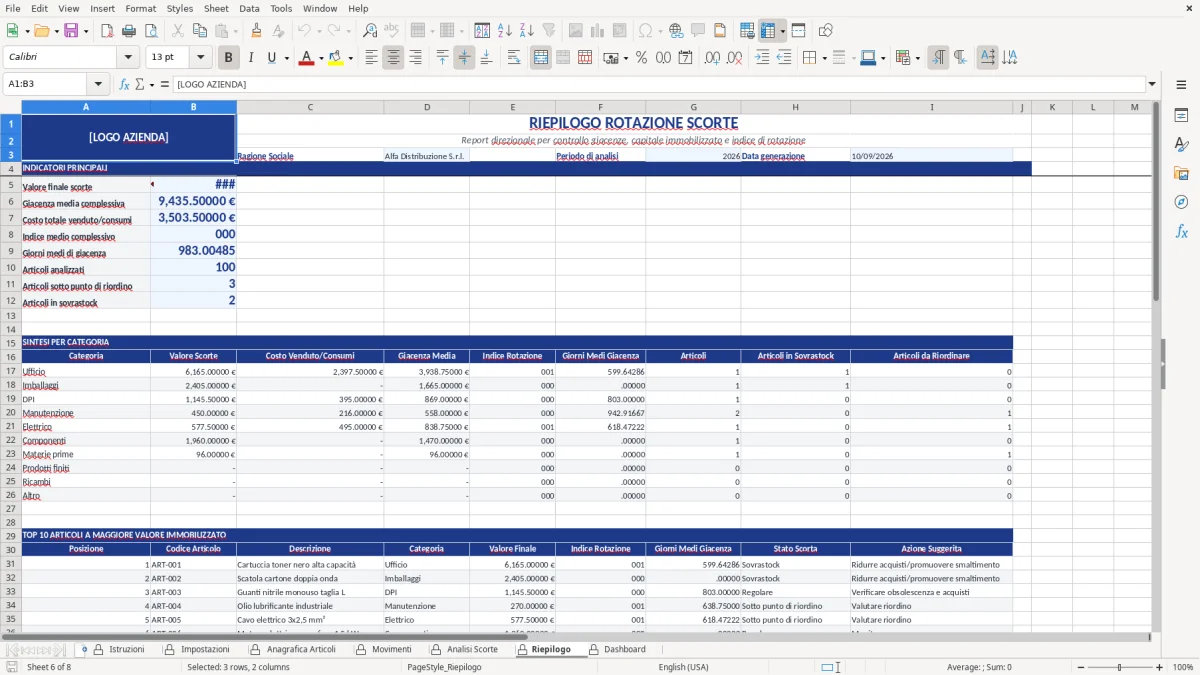This screenshot has width=1200, height=675.
Task: Open the Sheet menu
Action: (x=216, y=8)
